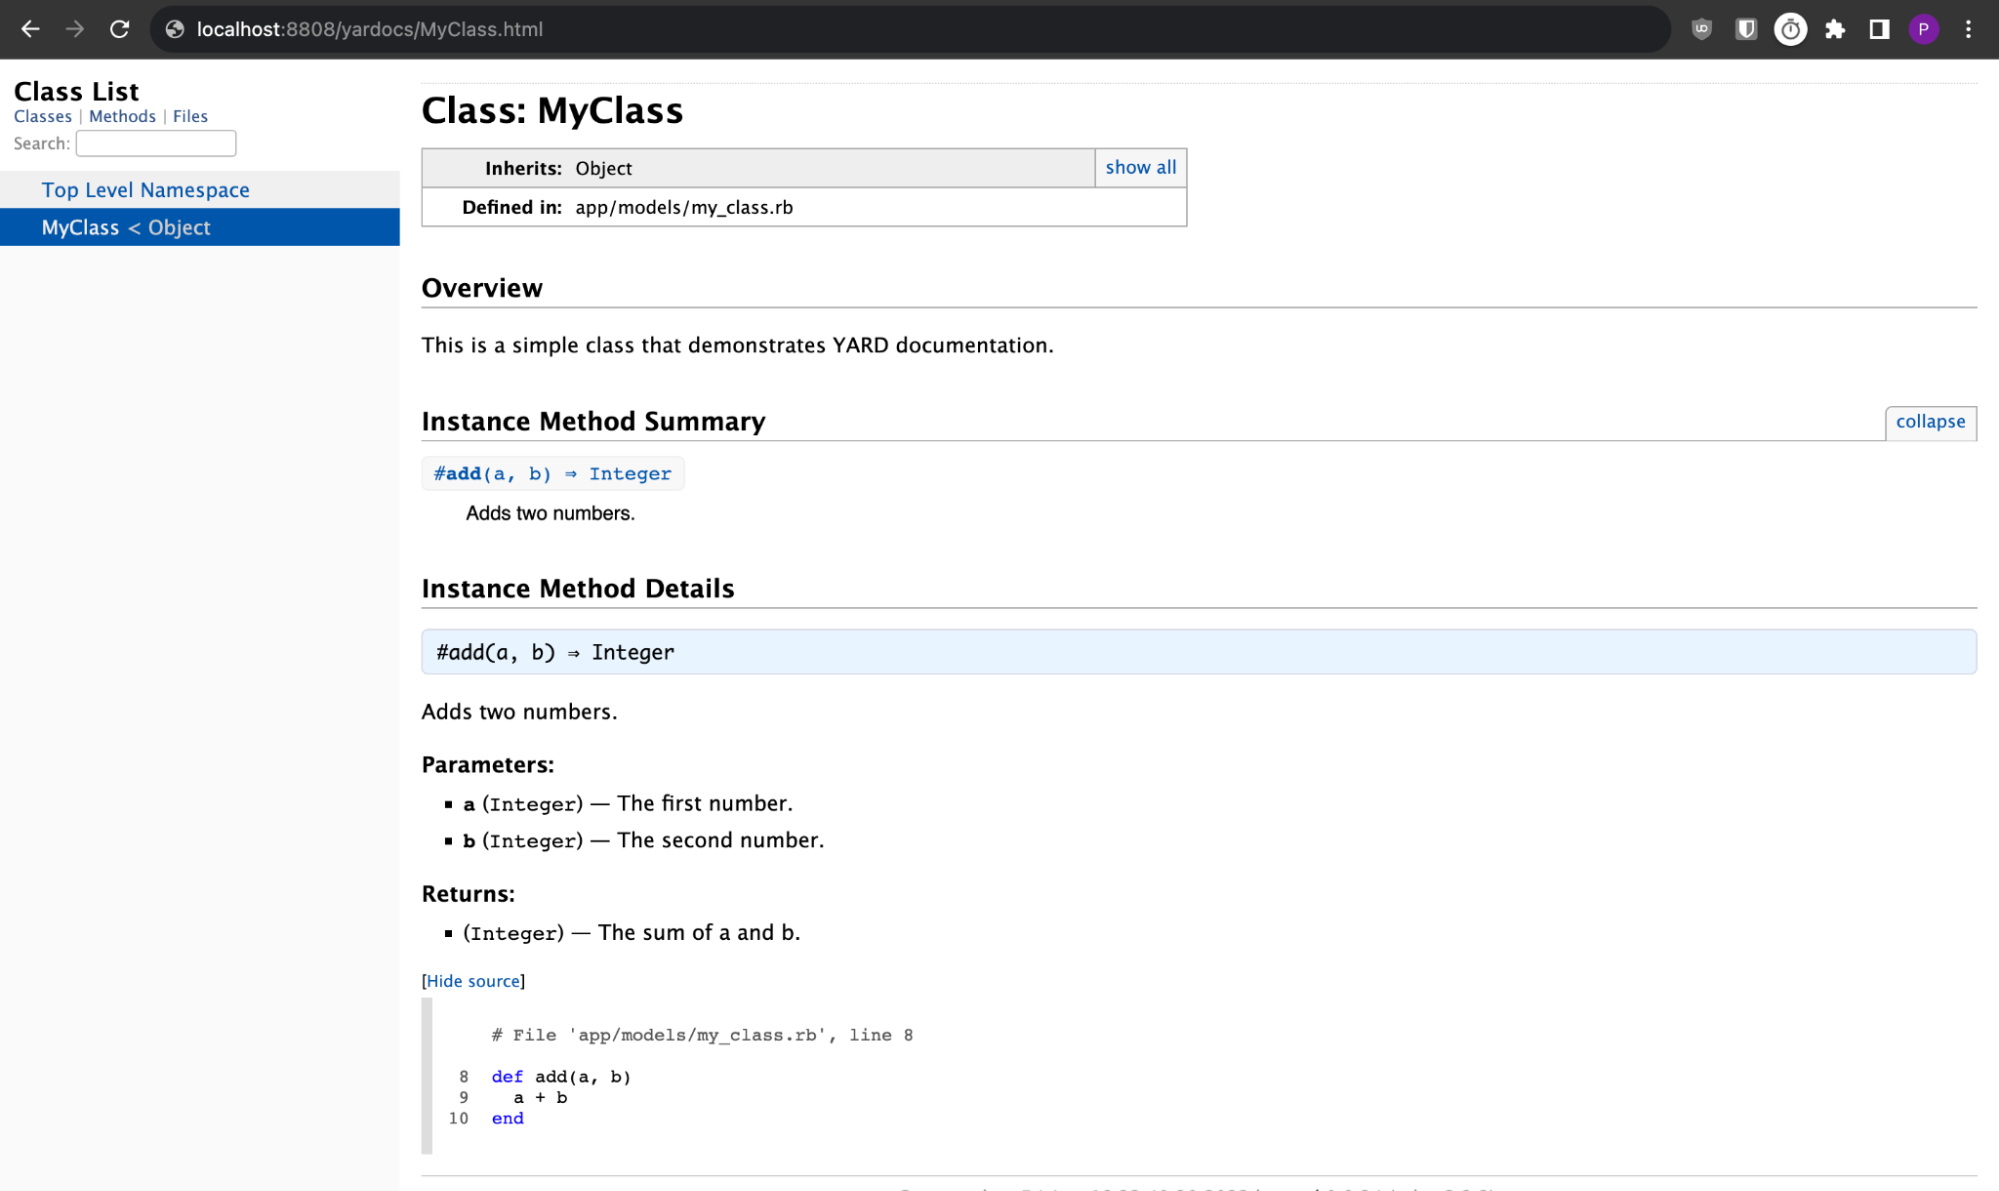Toggle the browser side panel icon
The width and height of the screenshot is (1999, 1191).
[x=1879, y=29]
